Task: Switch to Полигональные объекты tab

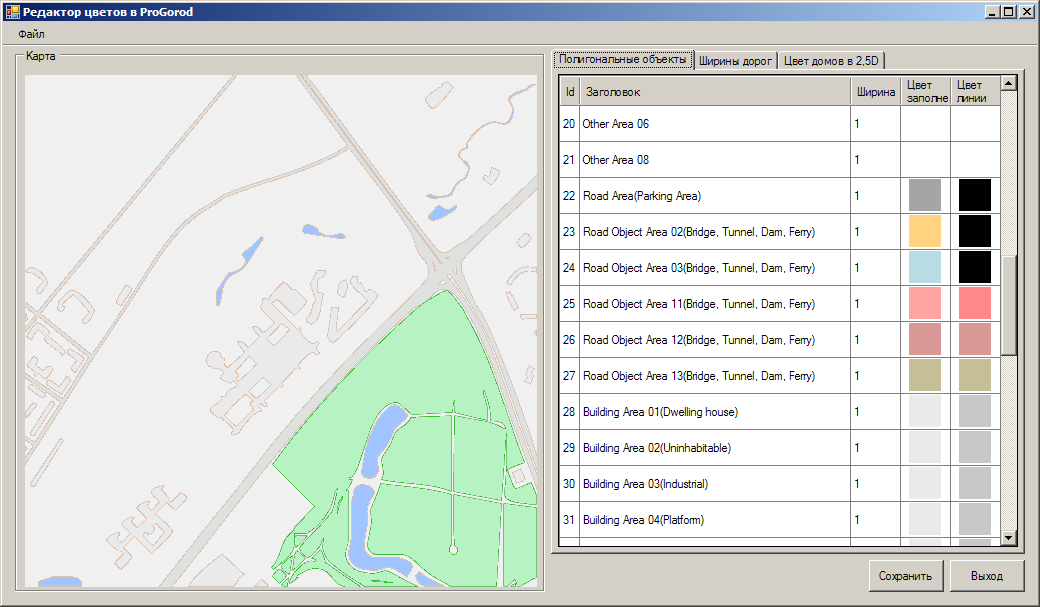Action: click(x=622, y=59)
